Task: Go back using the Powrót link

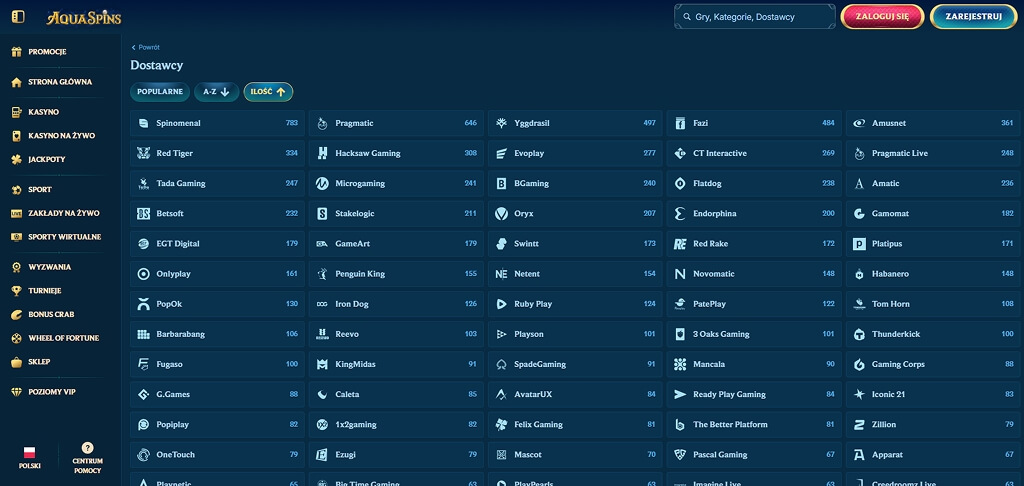Action: [146, 48]
